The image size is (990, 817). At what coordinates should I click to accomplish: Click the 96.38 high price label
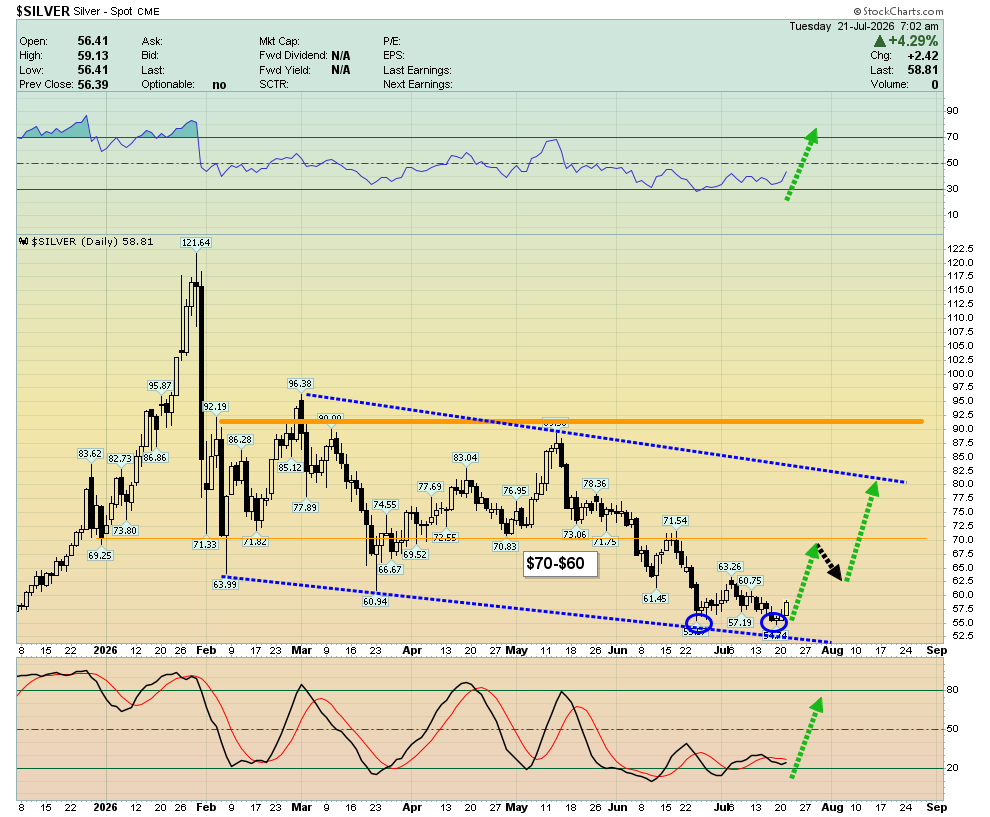pos(300,383)
